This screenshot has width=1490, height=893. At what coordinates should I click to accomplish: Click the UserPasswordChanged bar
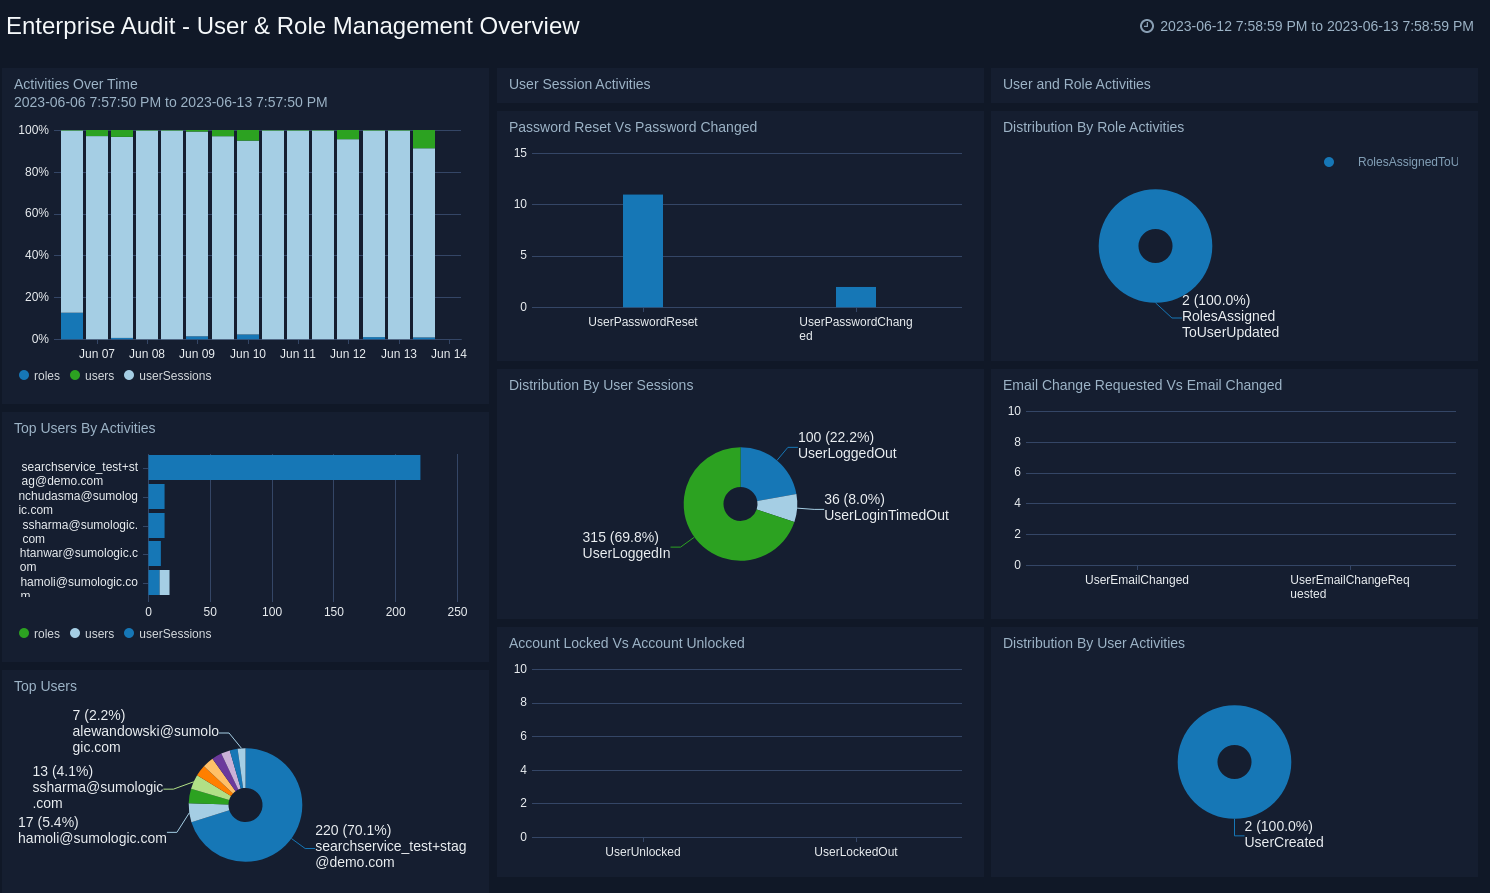[x=855, y=297]
